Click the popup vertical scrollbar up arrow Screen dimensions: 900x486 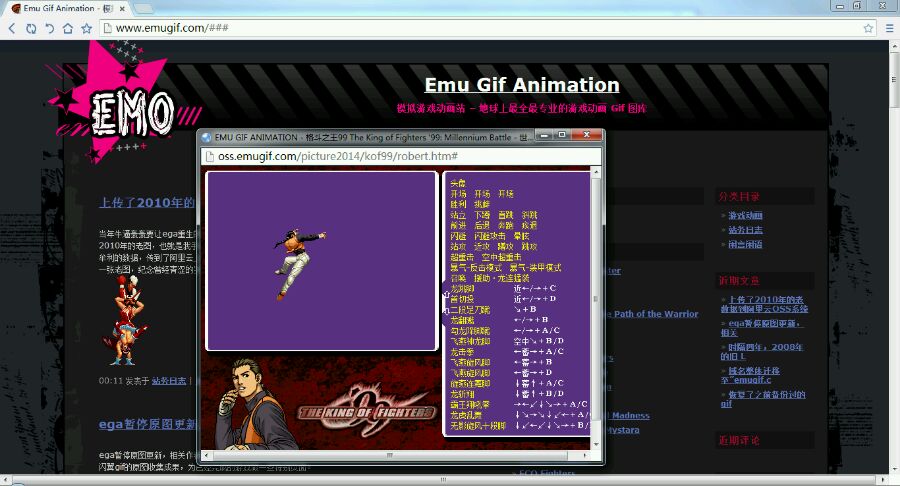[x=596, y=172]
